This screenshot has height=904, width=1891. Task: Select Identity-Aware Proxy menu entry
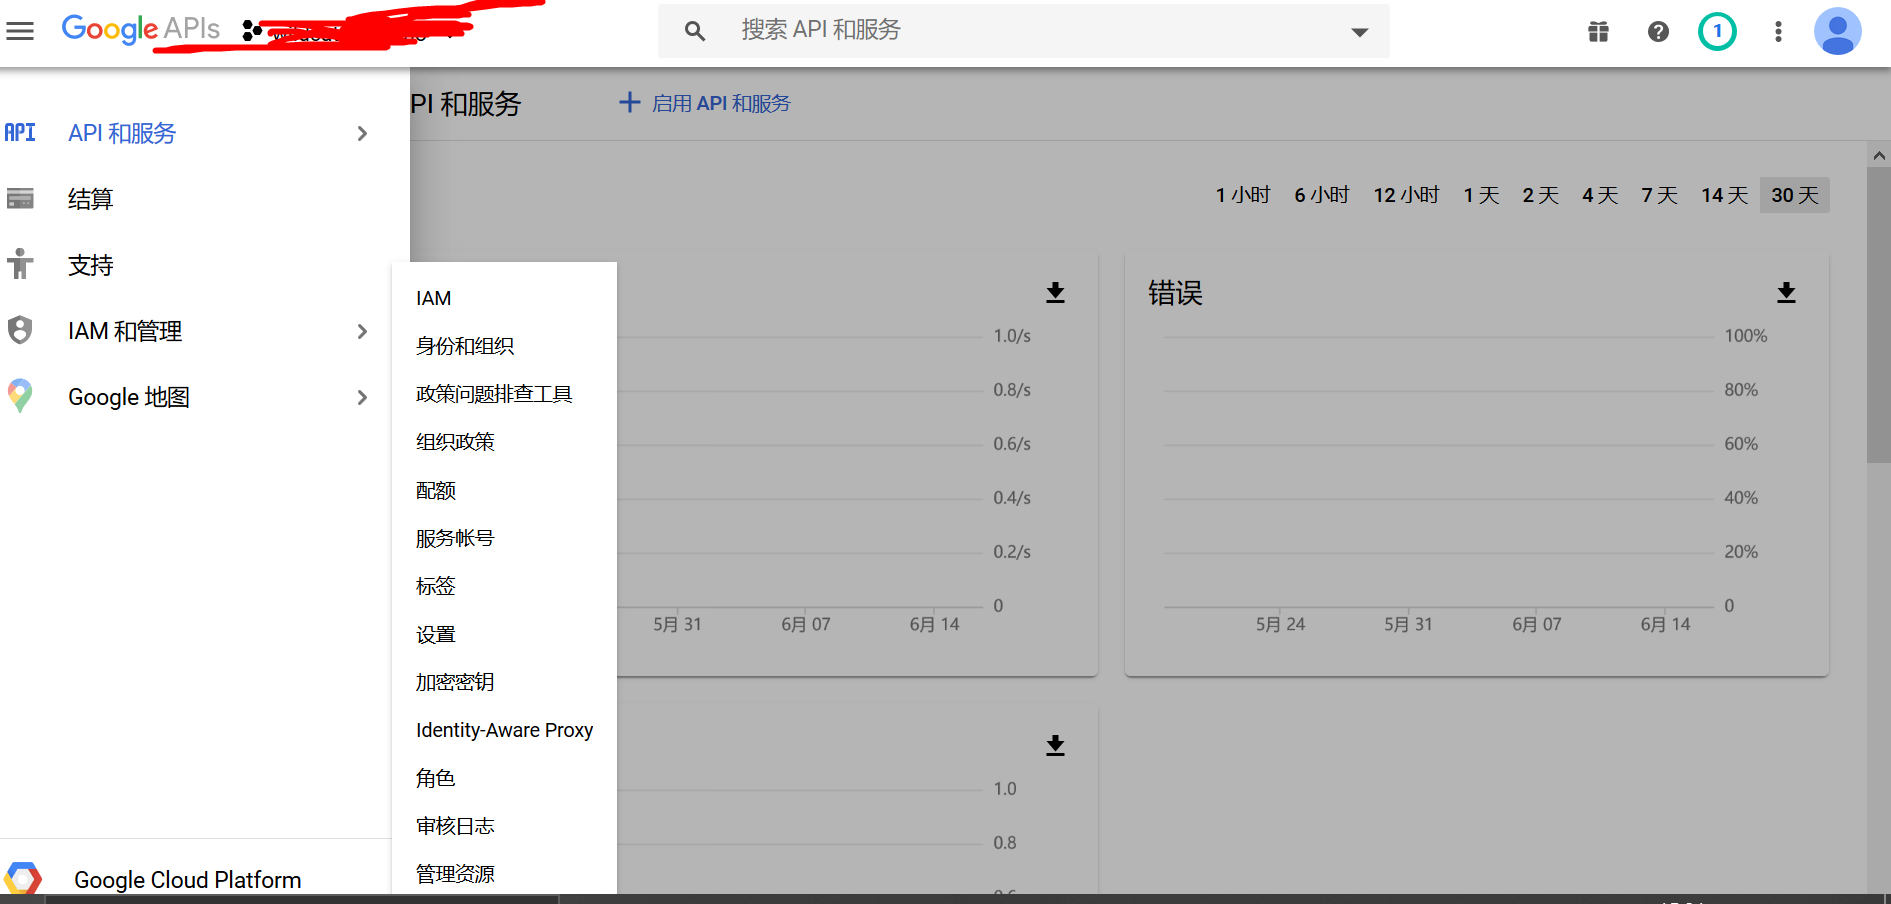click(504, 729)
